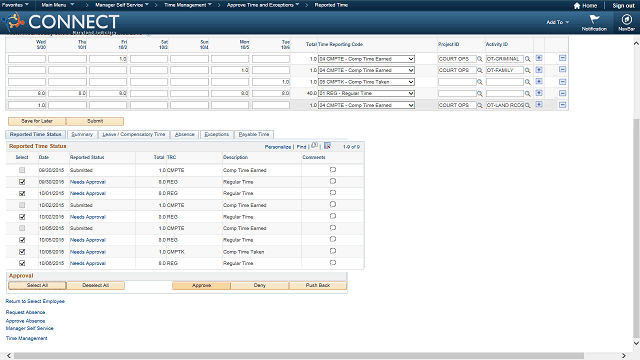Open the CMPTK Comp Time Taken dropdown
640x360 pixels.
tap(366, 82)
